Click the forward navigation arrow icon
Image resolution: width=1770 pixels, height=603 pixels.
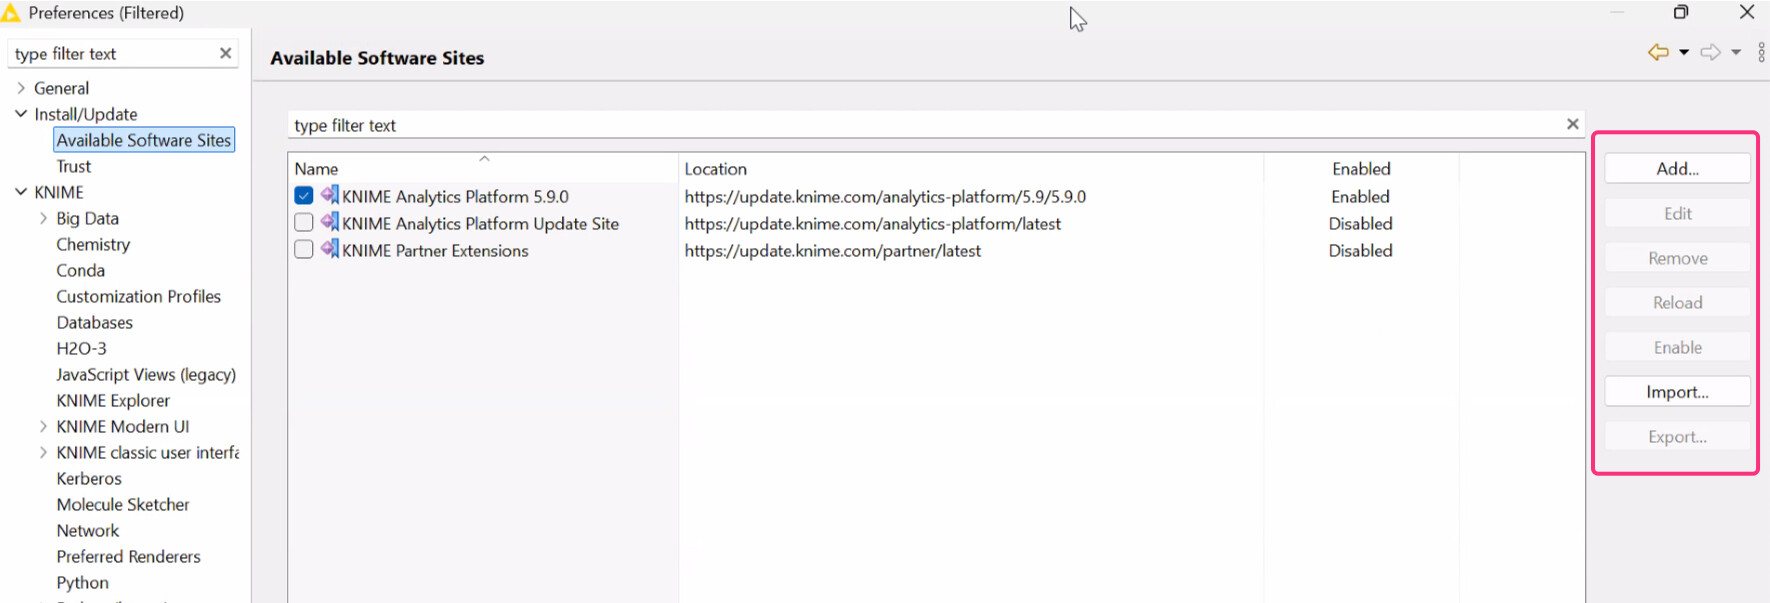[1711, 52]
